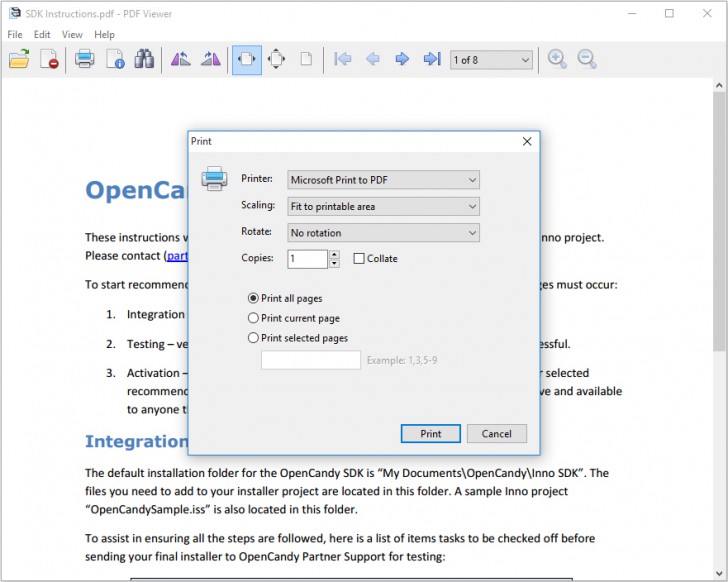Screen dimensions: 728x582
Task: Click the Print button in dialog
Action: point(430,433)
